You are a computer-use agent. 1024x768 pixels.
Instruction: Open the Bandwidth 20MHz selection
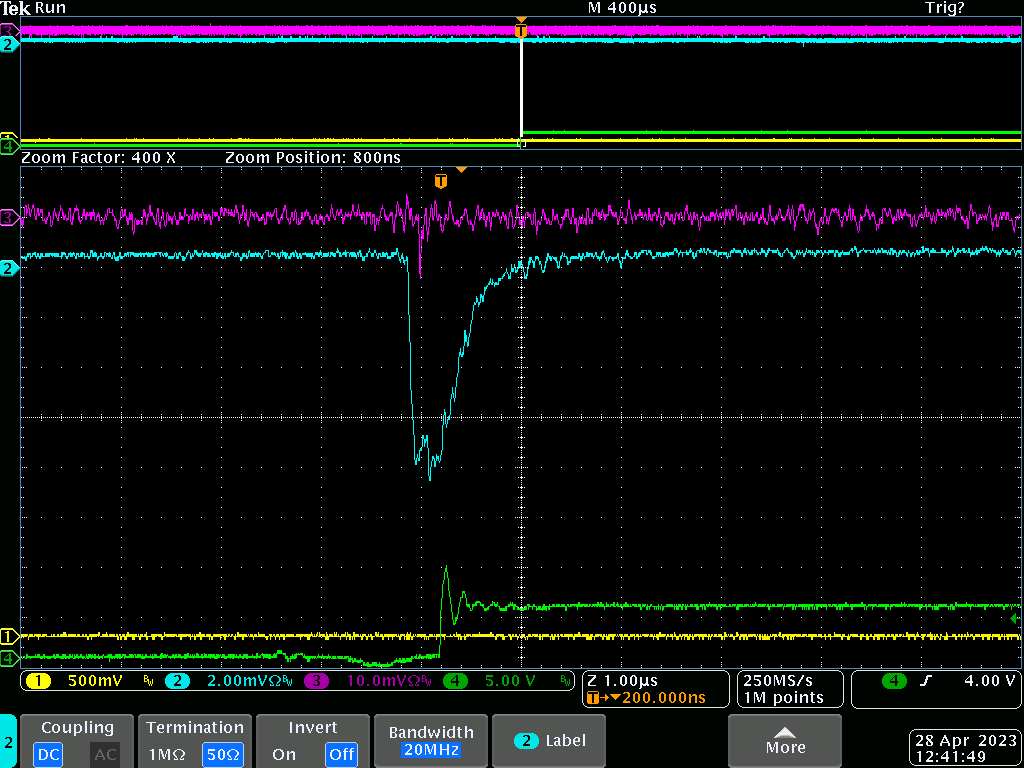[428, 741]
